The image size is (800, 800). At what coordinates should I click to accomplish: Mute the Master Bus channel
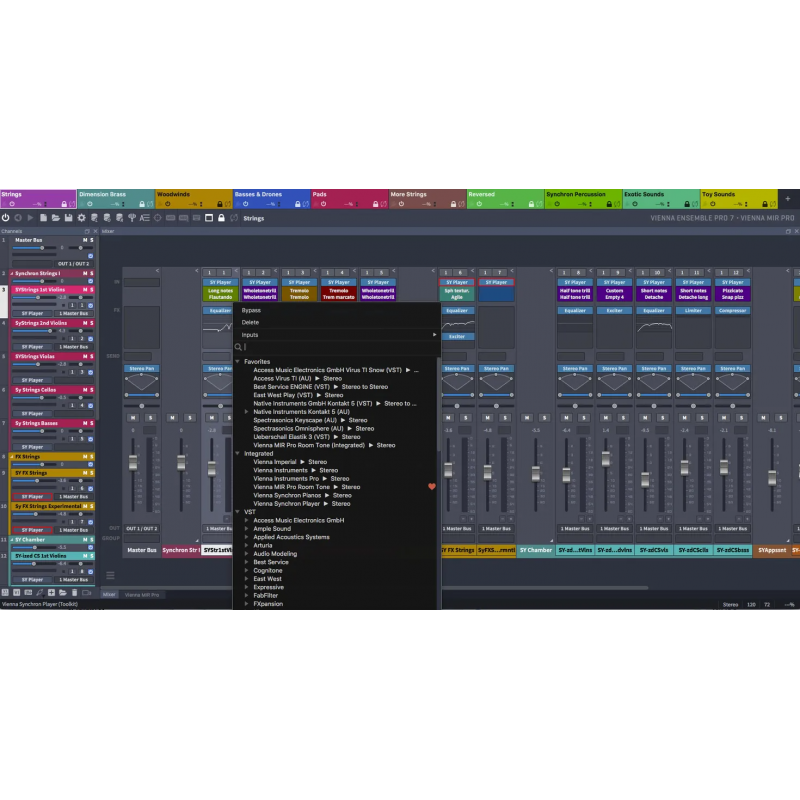[x=84, y=240]
